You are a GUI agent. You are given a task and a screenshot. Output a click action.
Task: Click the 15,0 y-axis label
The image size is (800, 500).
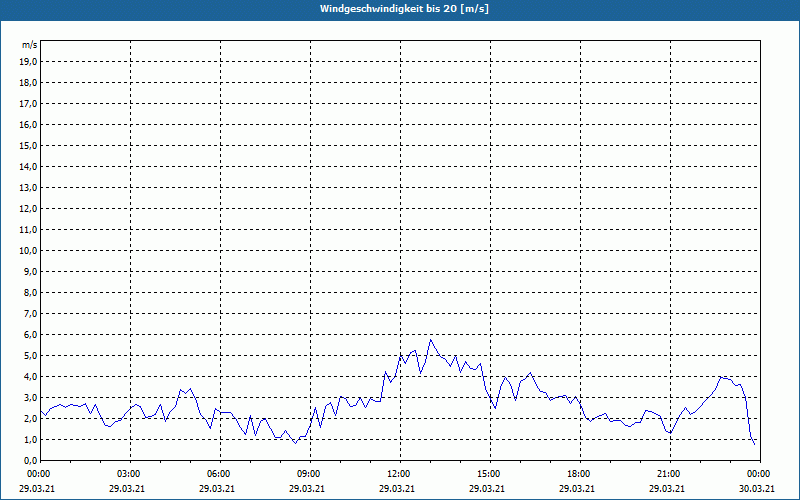pos(29,145)
